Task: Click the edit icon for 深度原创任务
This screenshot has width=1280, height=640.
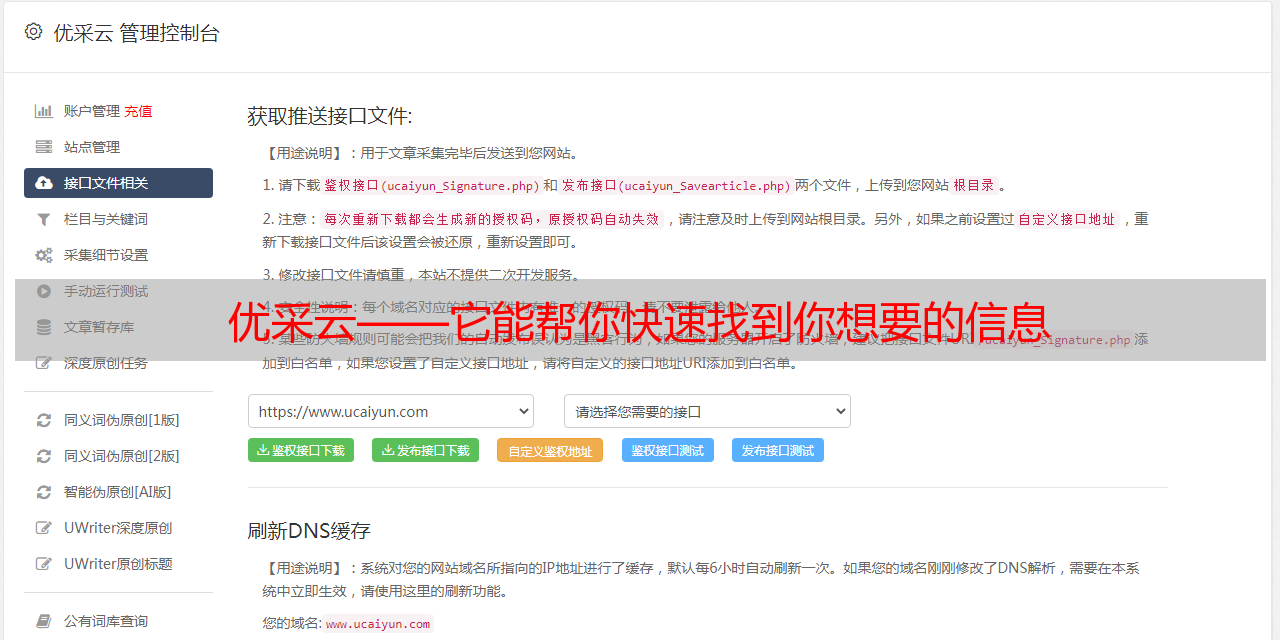Action: coord(44,363)
